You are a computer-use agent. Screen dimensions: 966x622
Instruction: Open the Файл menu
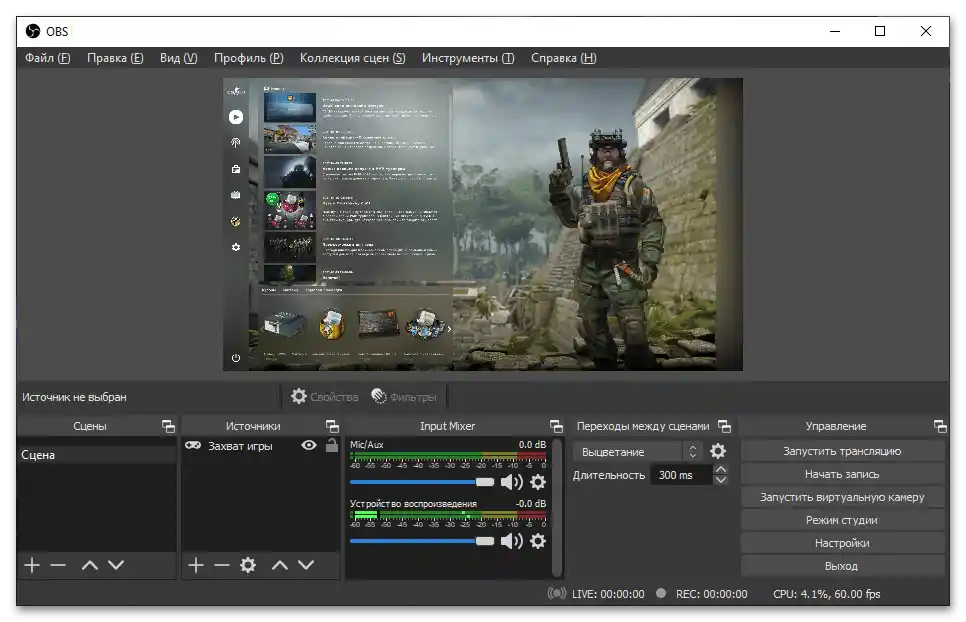tap(47, 58)
